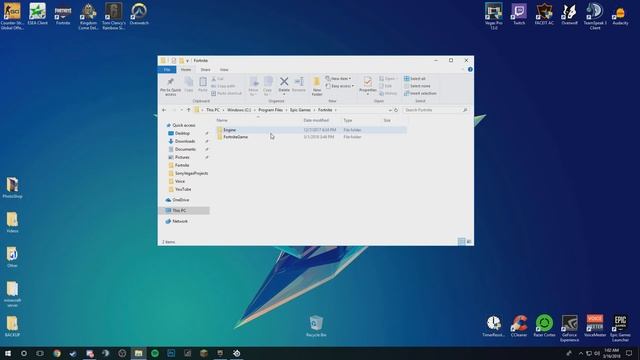Viewport: 640px width, 360px height.
Task: Click Pin to Quick access in ribbon
Action: point(171,86)
